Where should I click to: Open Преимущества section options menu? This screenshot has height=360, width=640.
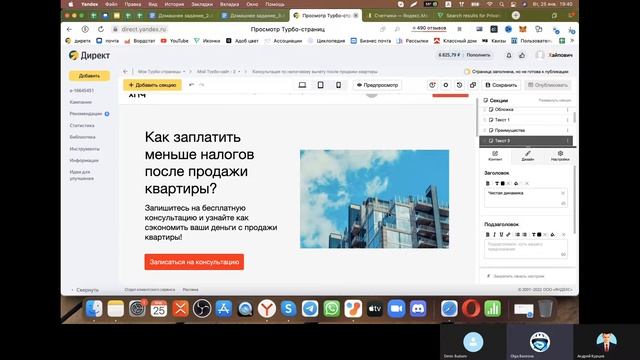(567, 130)
